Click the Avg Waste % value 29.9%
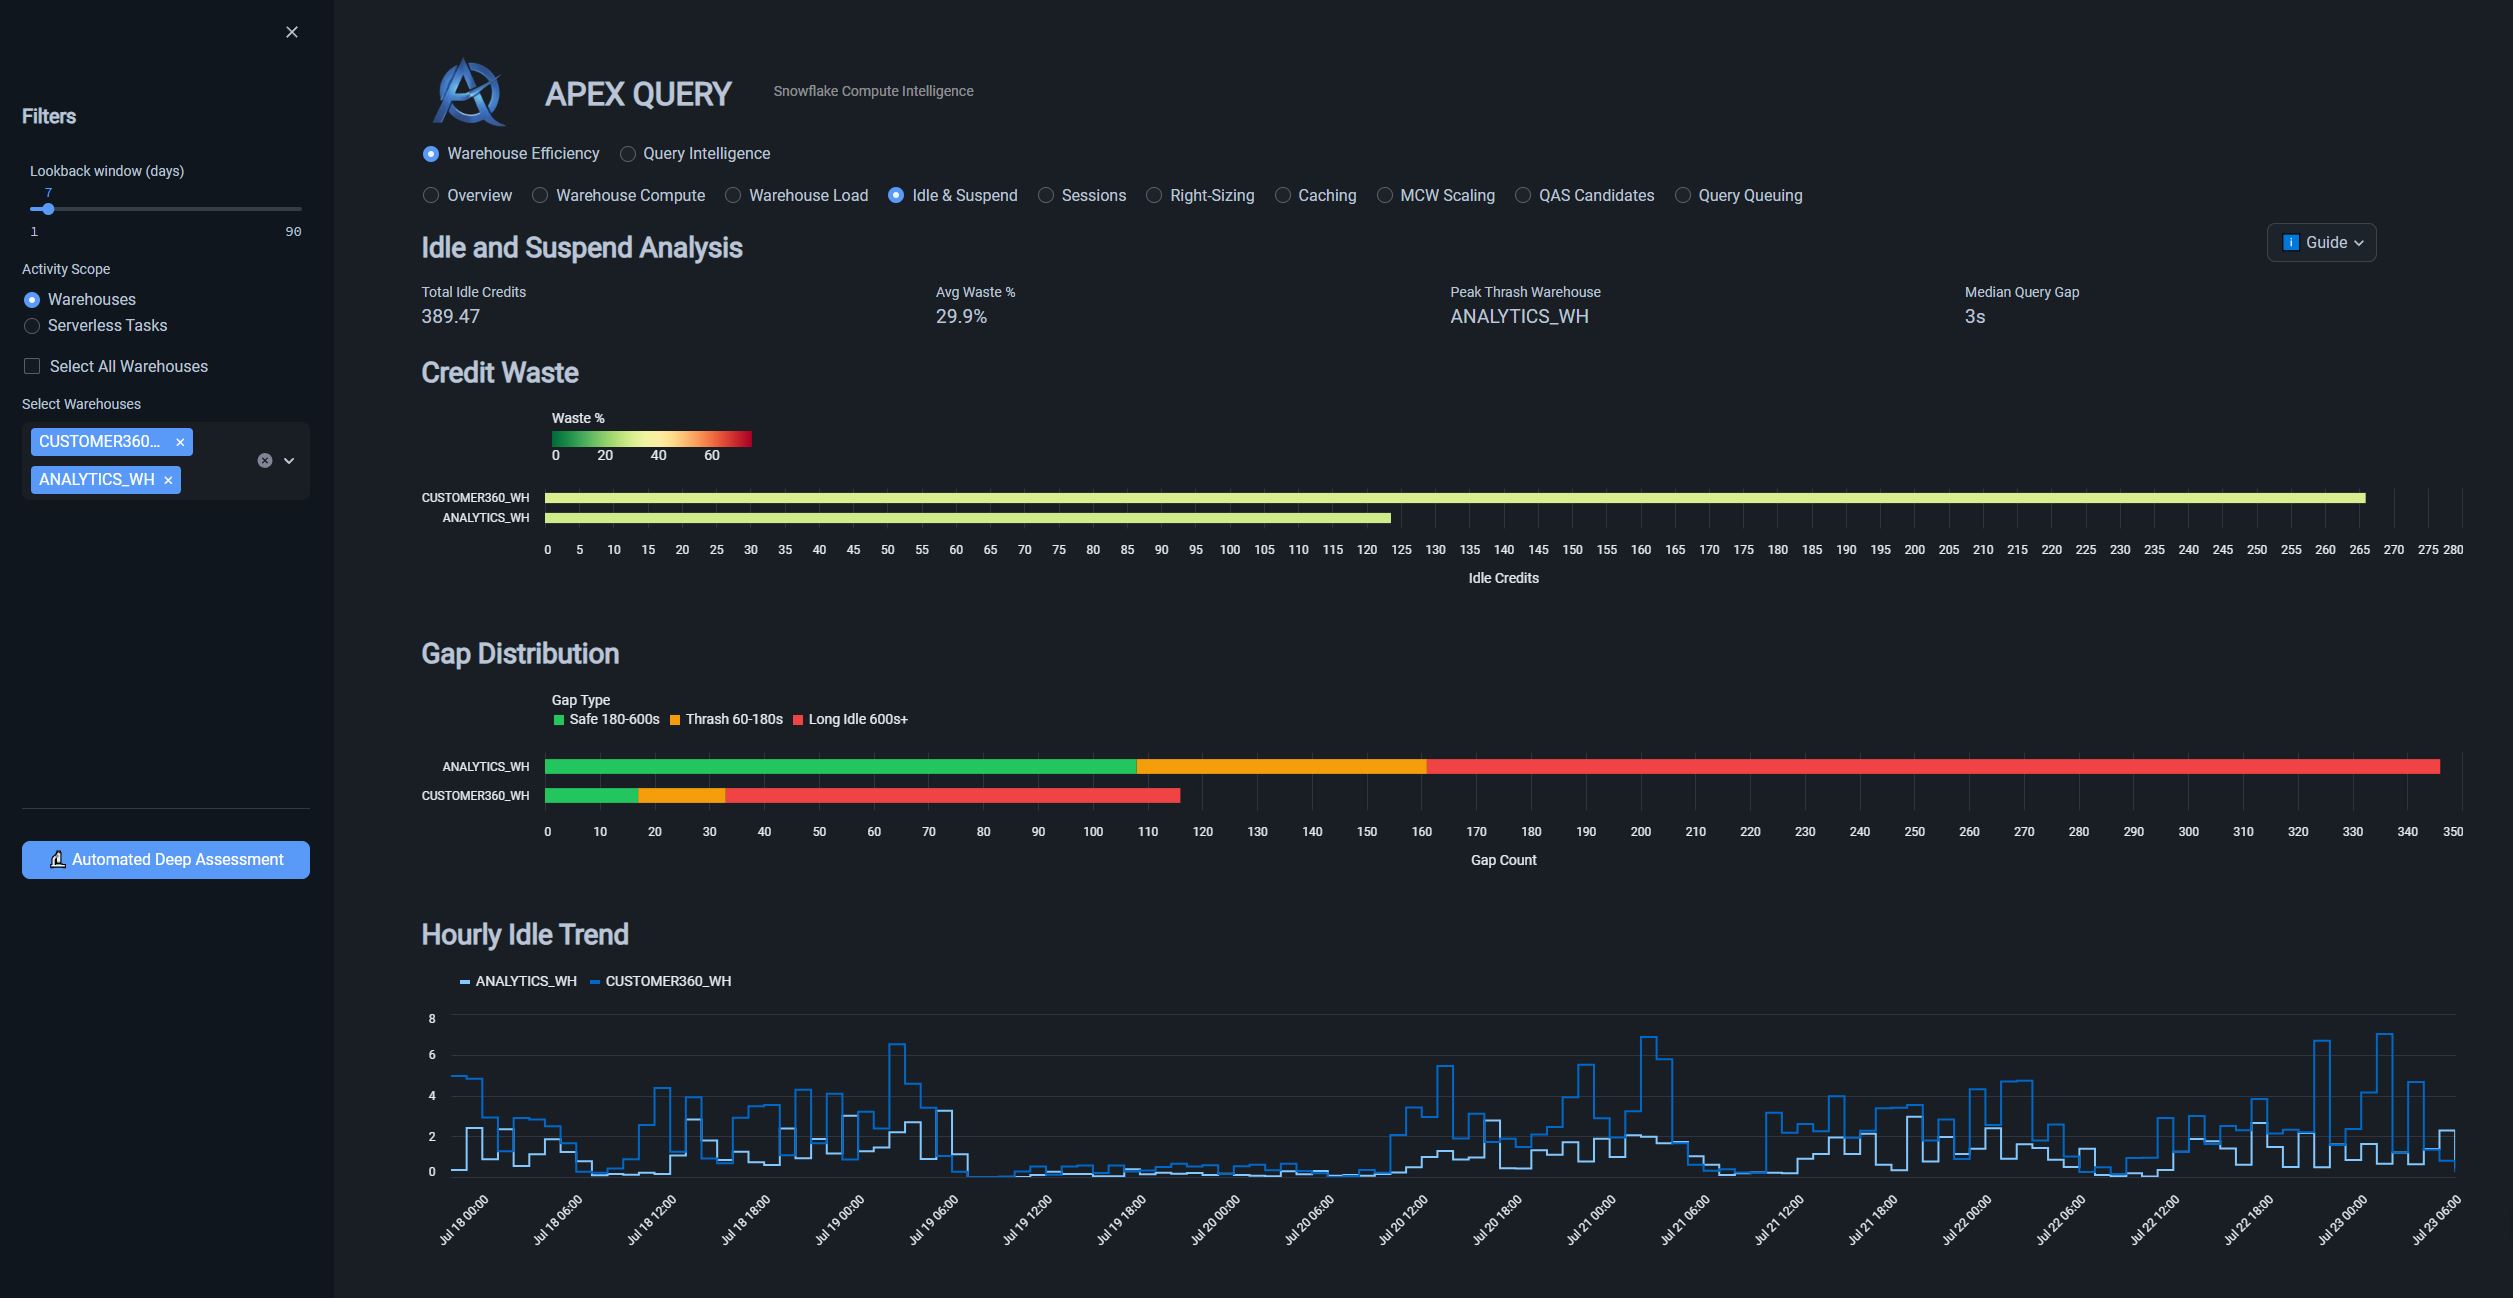Image resolution: width=2513 pixels, height=1298 pixels. pyautogui.click(x=961, y=317)
